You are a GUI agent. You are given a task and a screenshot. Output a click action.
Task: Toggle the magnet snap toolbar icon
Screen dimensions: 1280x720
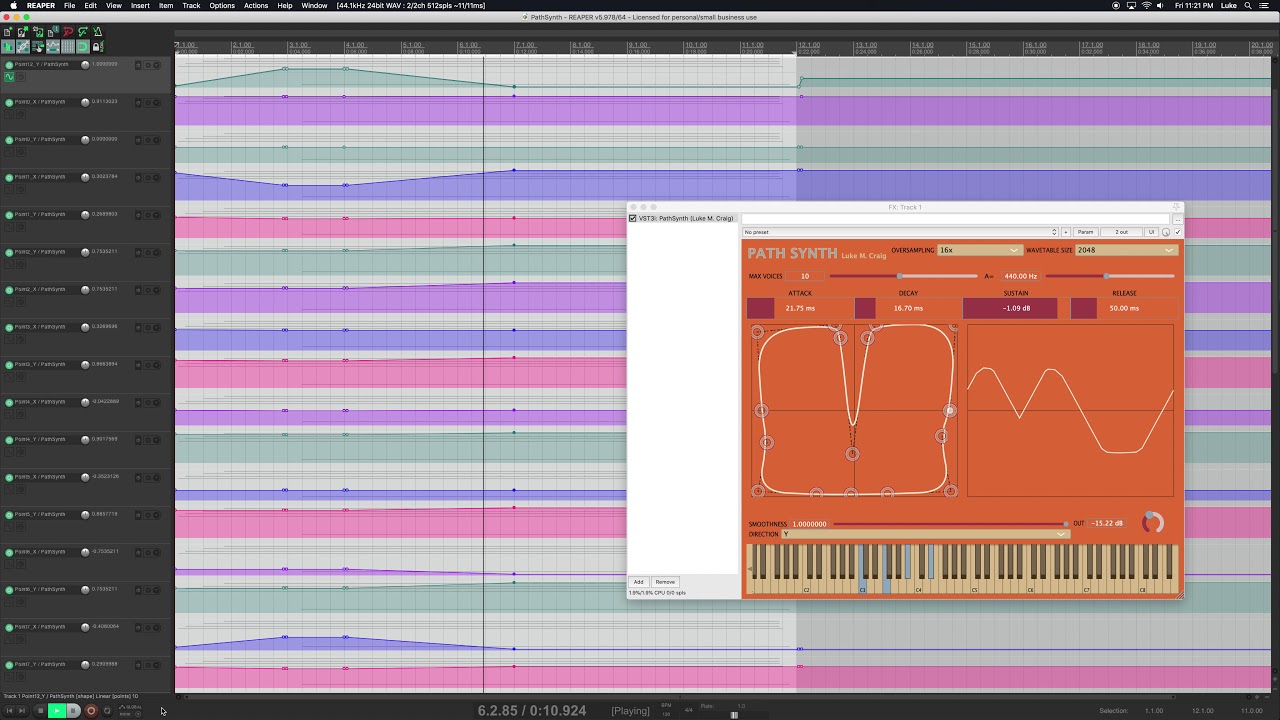83,46
